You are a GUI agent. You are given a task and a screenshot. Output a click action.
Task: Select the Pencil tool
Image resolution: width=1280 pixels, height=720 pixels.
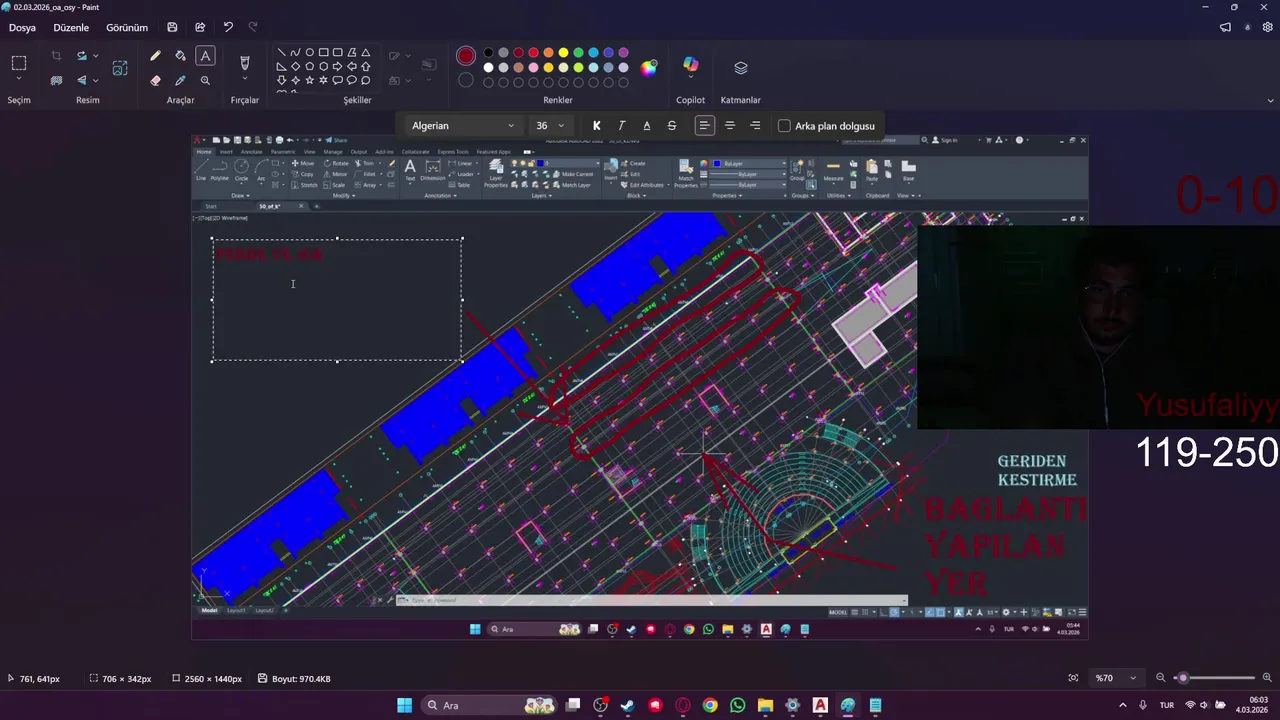pyautogui.click(x=155, y=56)
